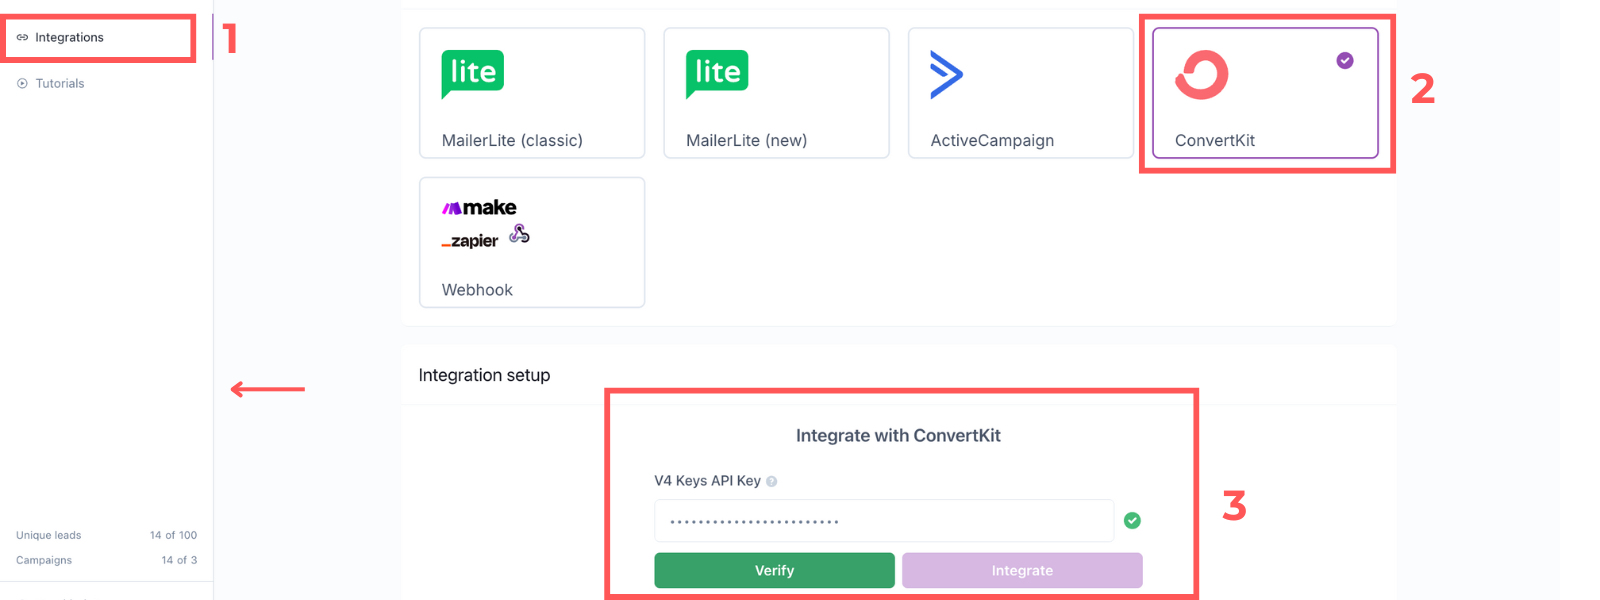Viewport: 1600px width, 600px height.
Task: Click the V4 Keys API Key help icon
Action: tap(771, 482)
